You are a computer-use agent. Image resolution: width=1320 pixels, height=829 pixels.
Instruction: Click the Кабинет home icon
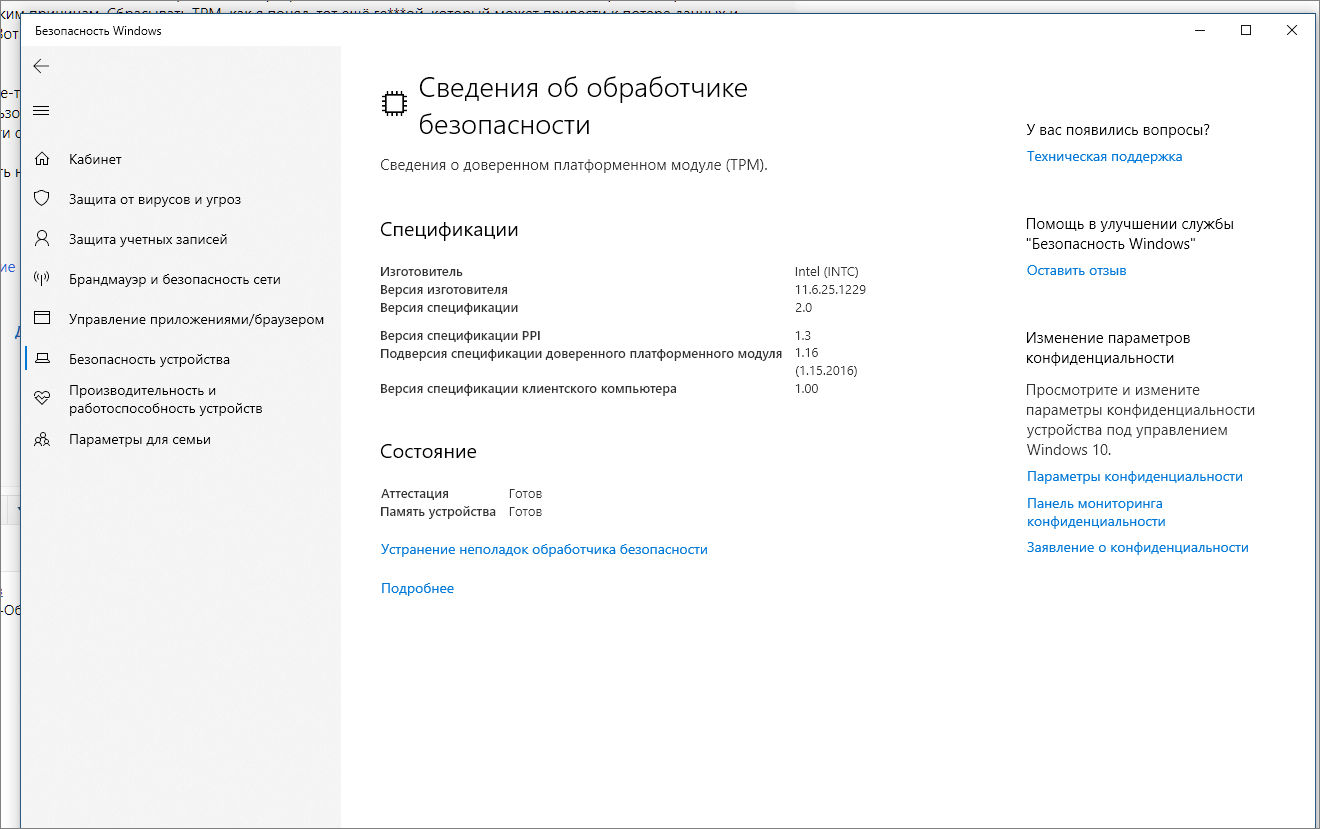[42, 159]
